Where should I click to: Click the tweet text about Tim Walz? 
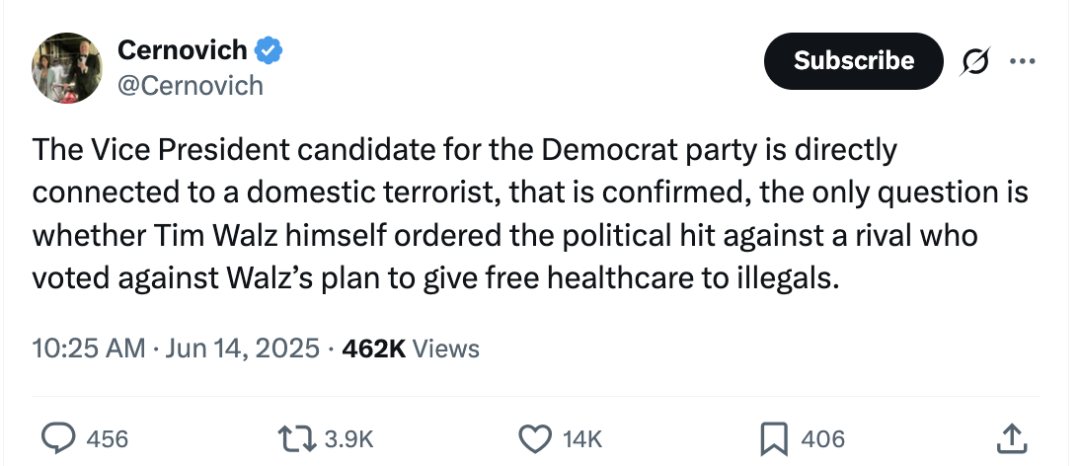point(530,213)
